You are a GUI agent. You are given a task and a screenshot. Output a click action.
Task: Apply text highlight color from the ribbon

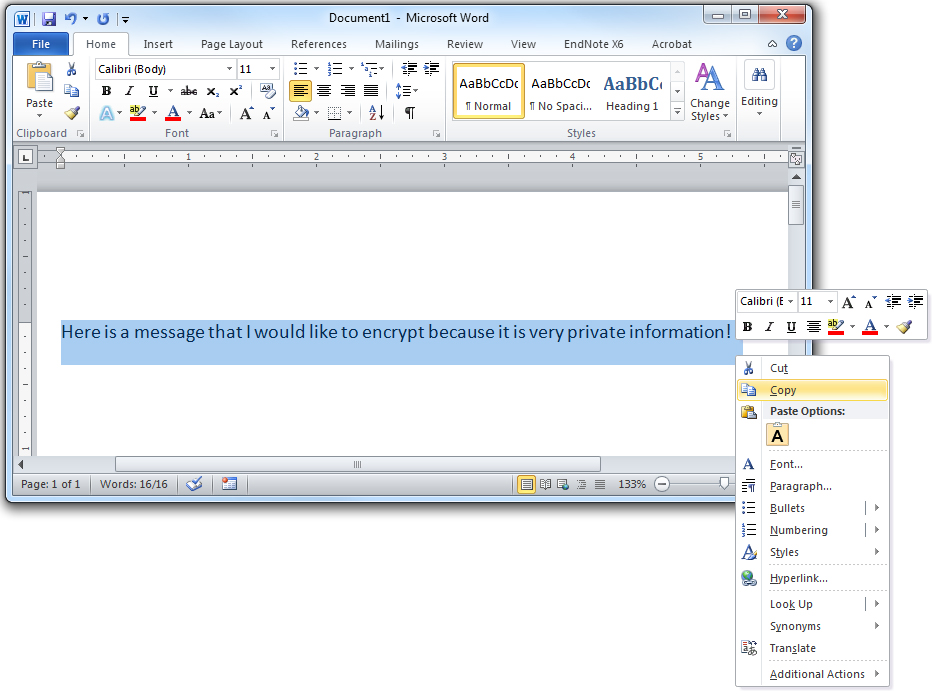[x=138, y=112]
